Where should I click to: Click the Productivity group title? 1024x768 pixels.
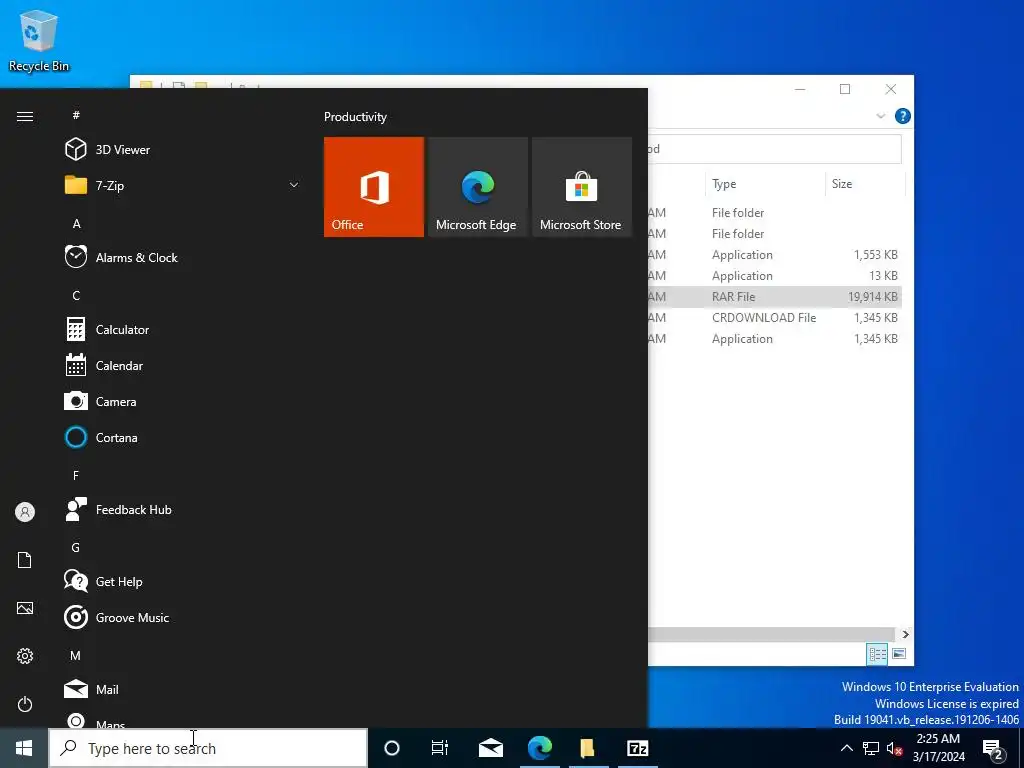click(x=355, y=117)
